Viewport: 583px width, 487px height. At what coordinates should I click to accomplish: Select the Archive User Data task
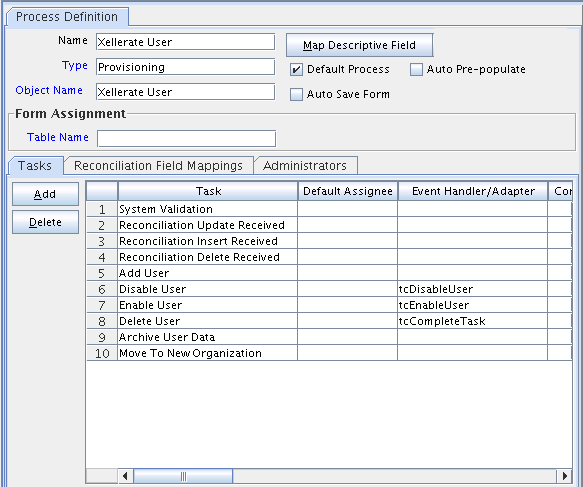pos(207,337)
